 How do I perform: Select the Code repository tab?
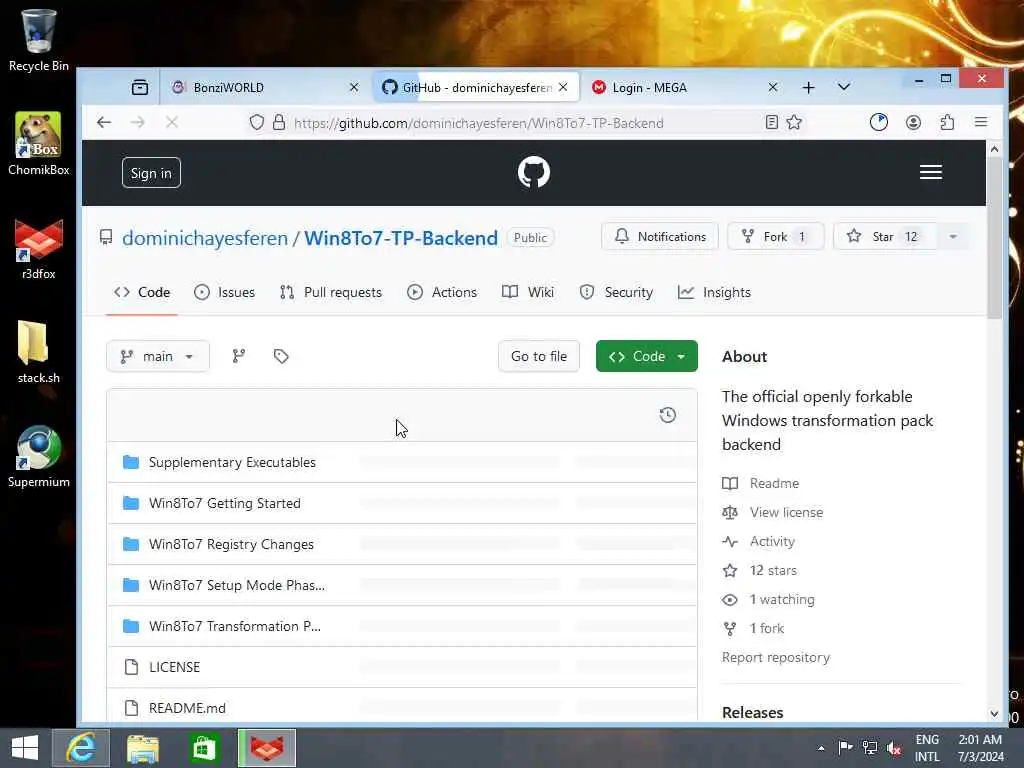click(x=142, y=292)
